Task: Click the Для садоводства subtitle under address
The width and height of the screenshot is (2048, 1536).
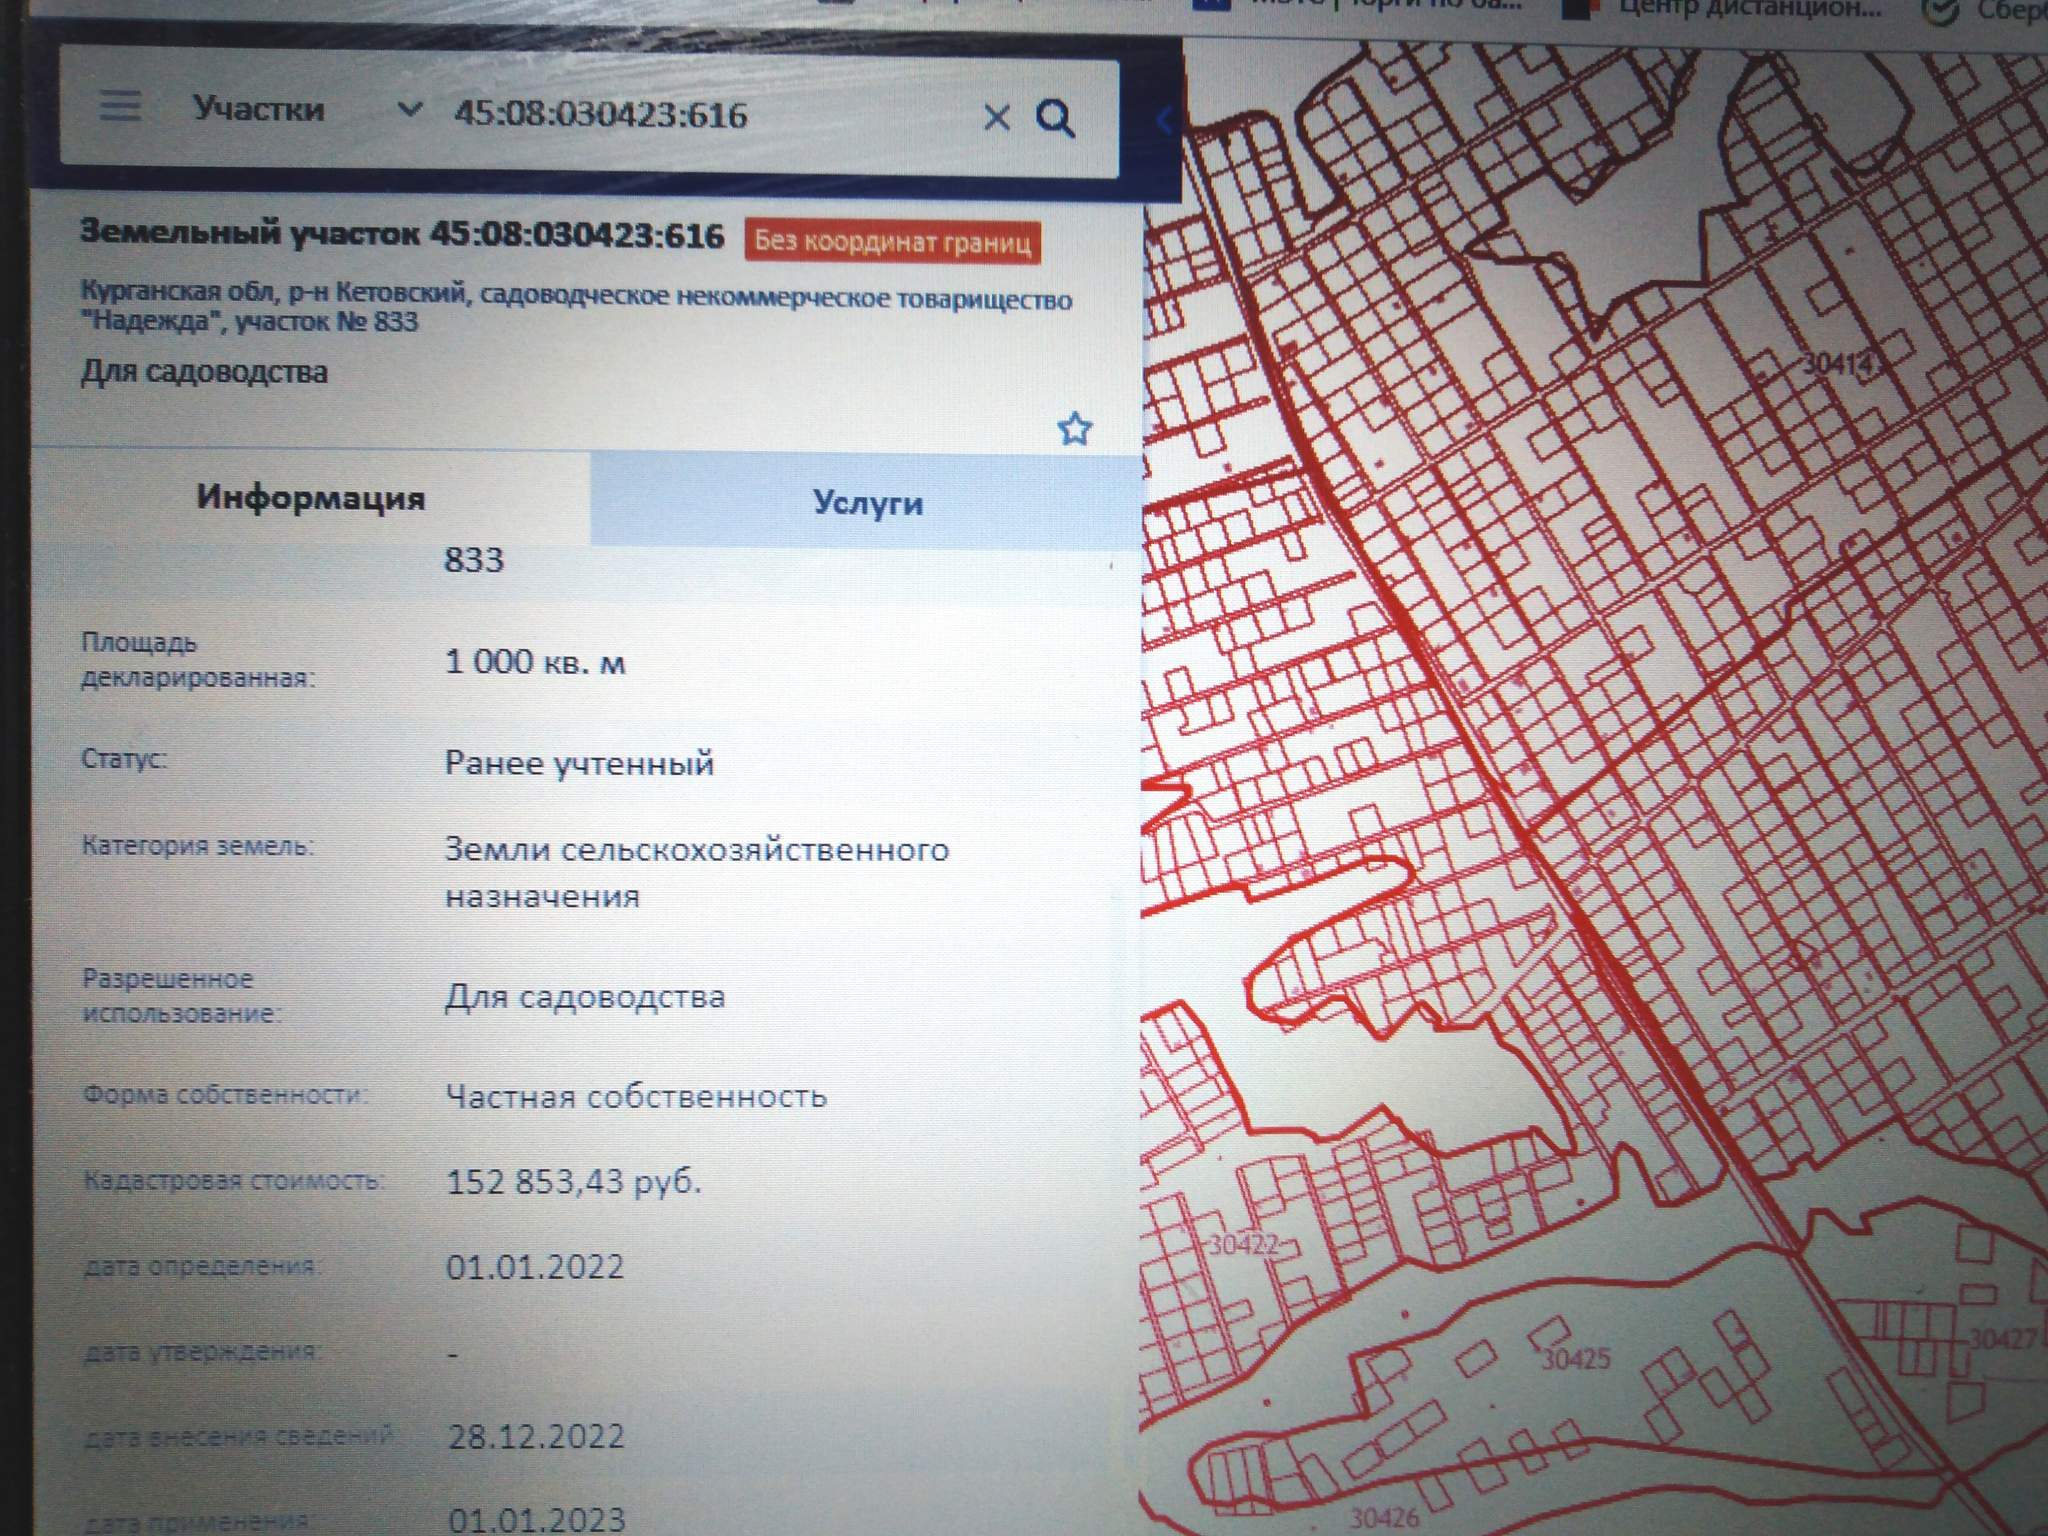Action: pos(204,372)
